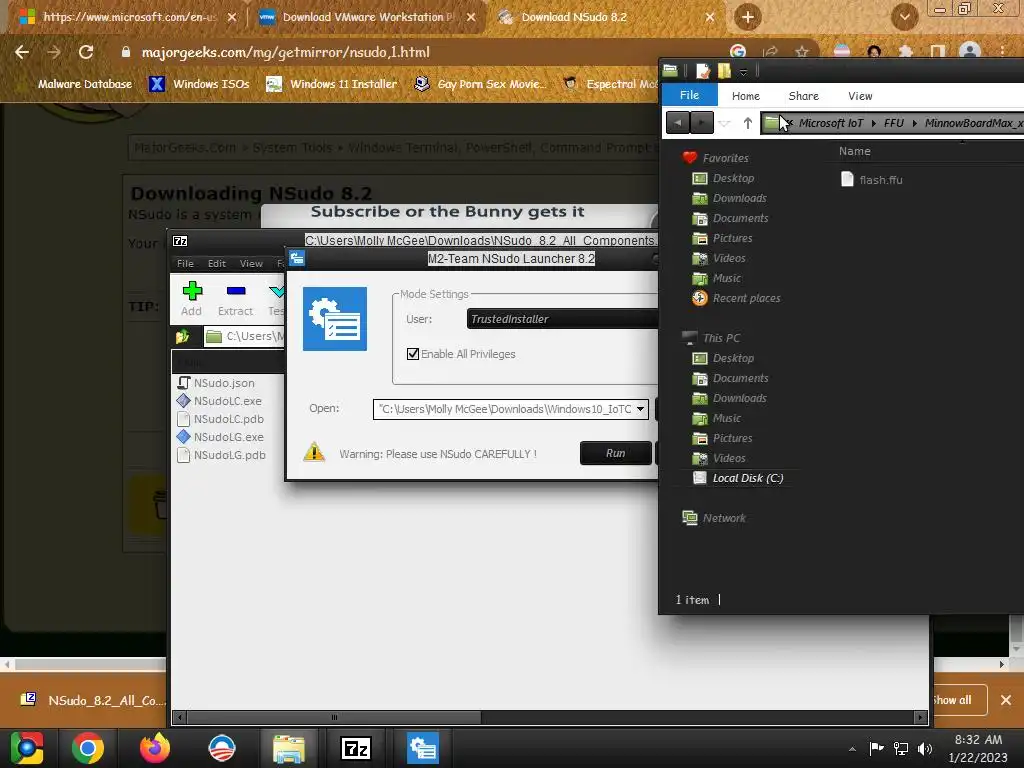Image resolution: width=1024 pixels, height=768 pixels.
Task: Click Explorer's quick access properties icon
Action: click(703, 71)
